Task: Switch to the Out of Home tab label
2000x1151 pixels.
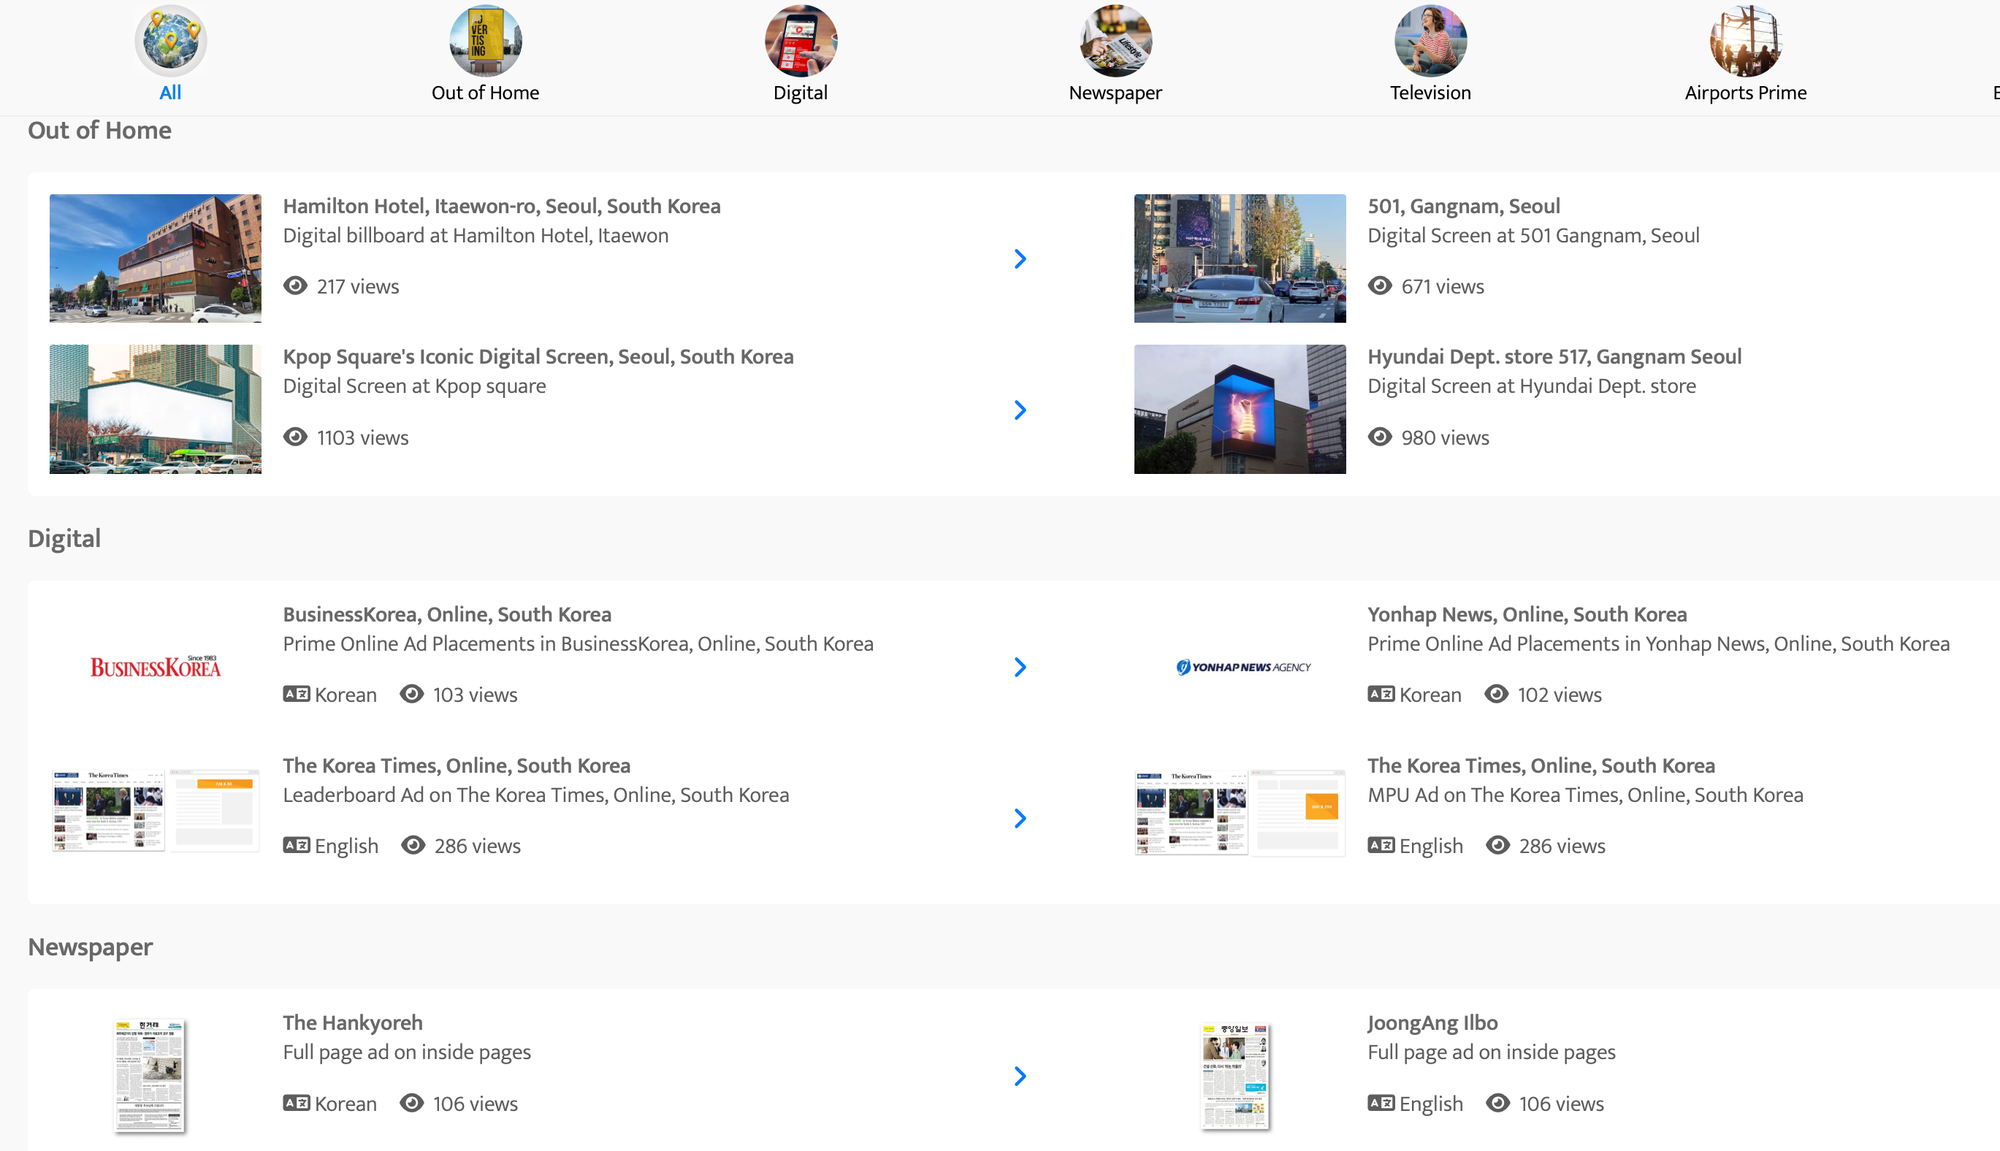Action: pyautogui.click(x=486, y=93)
